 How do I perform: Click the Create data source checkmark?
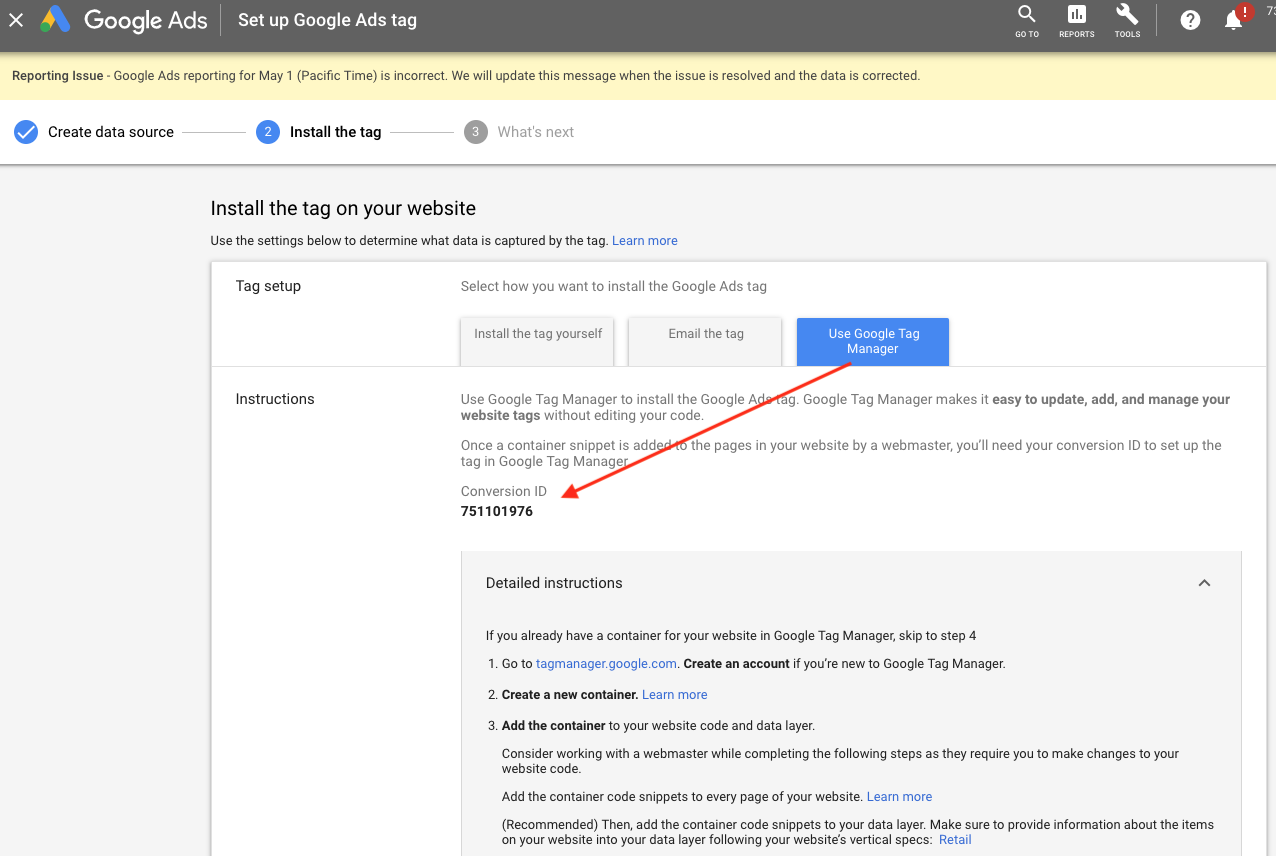coord(26,132)
